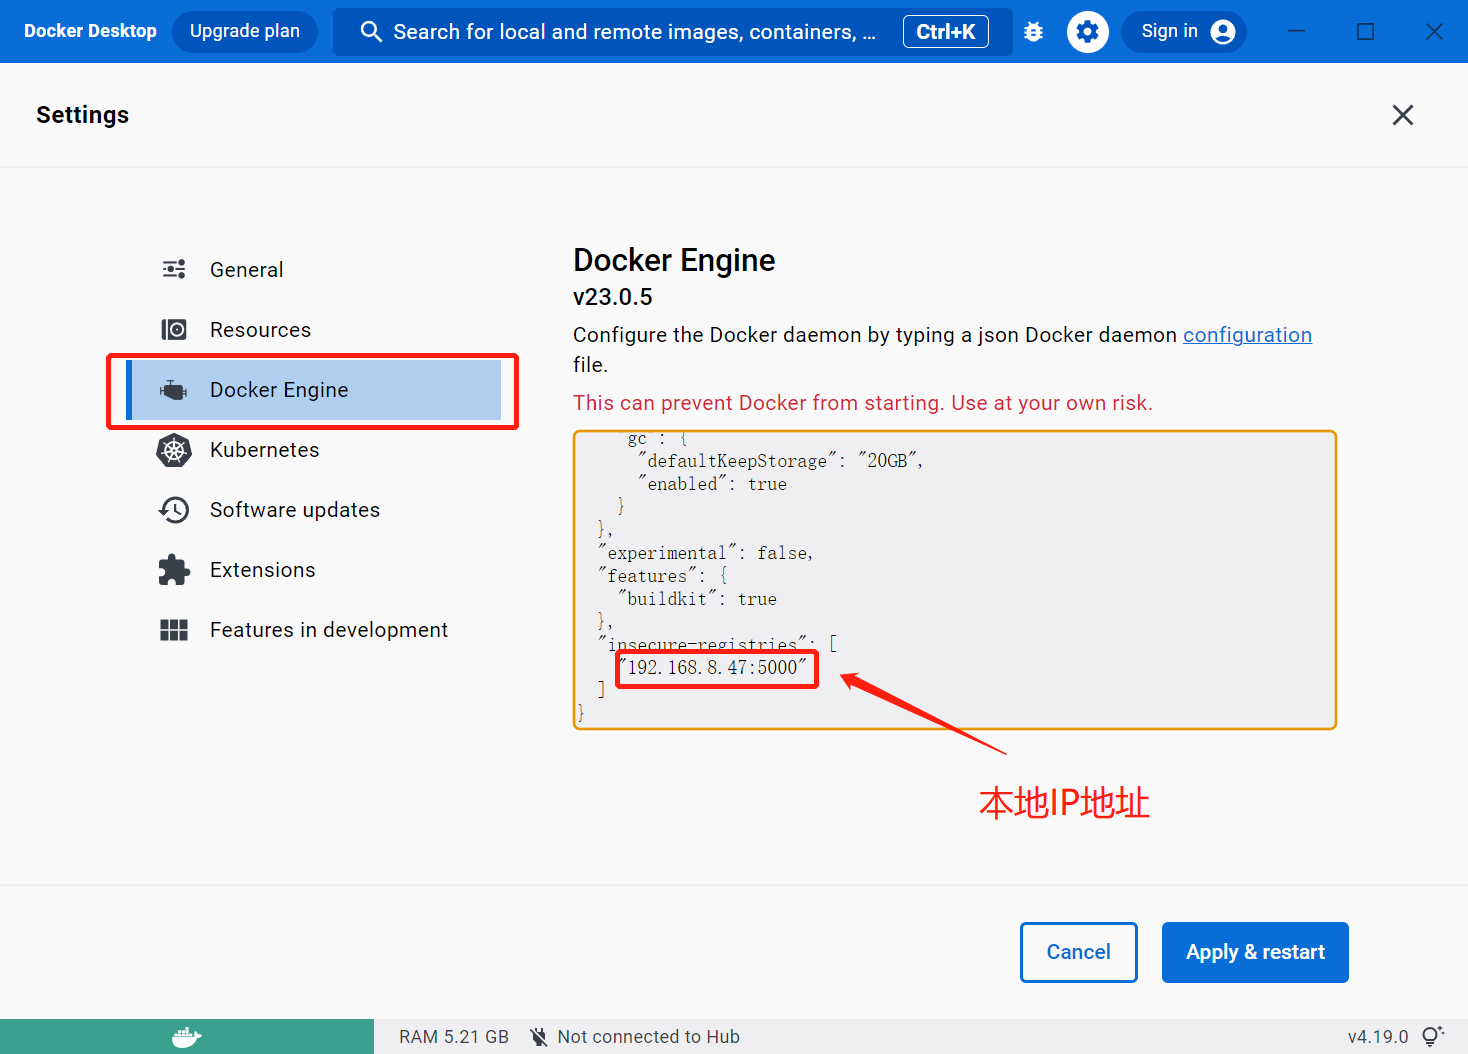The image size is (1468, 1054).
Task: Click the Extensions puzzle piece icon
Action: 174,570
